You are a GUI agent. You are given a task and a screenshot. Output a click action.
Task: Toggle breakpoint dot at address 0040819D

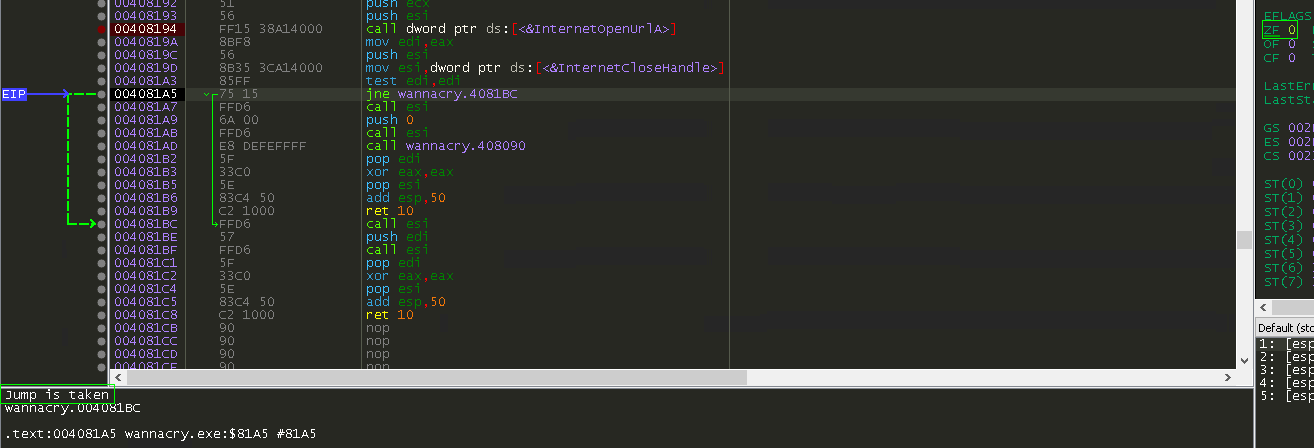[x=102, y=68]
